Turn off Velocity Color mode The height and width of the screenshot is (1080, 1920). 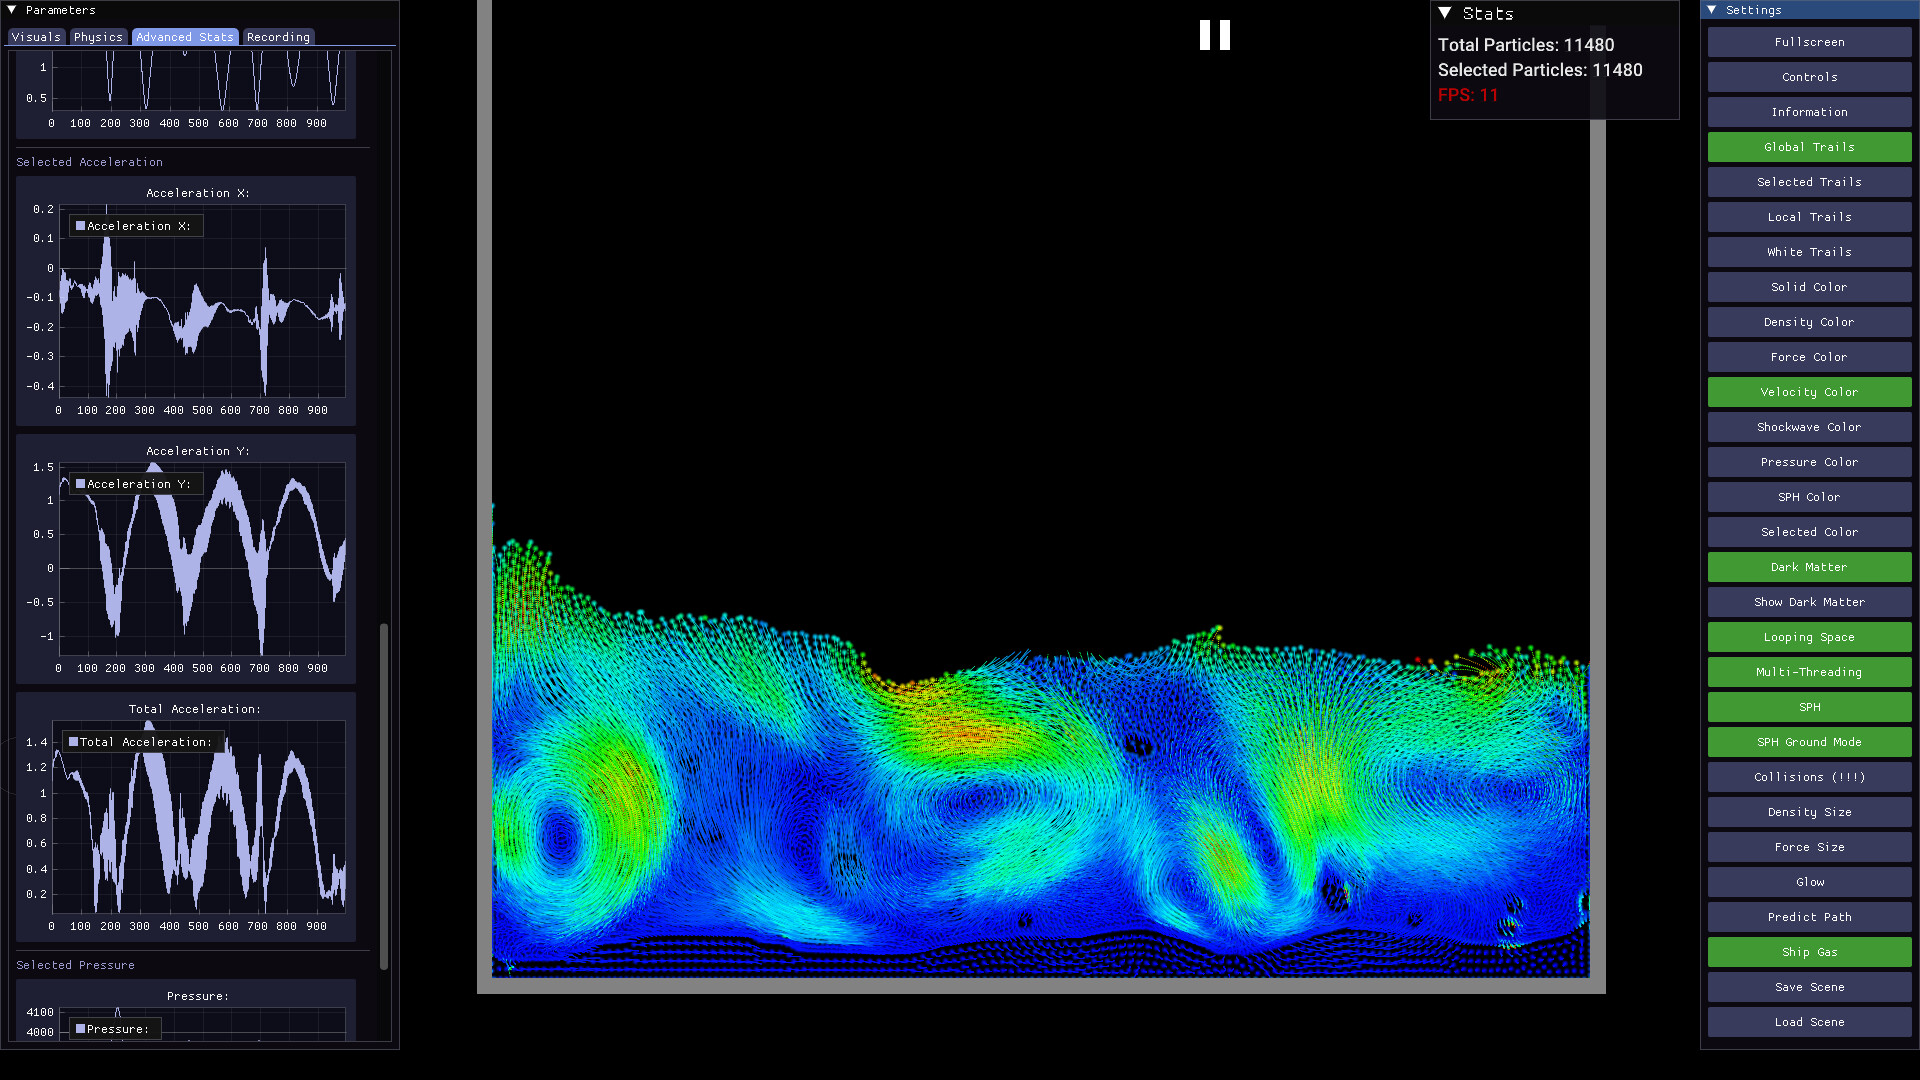(x=1808, y=392)
